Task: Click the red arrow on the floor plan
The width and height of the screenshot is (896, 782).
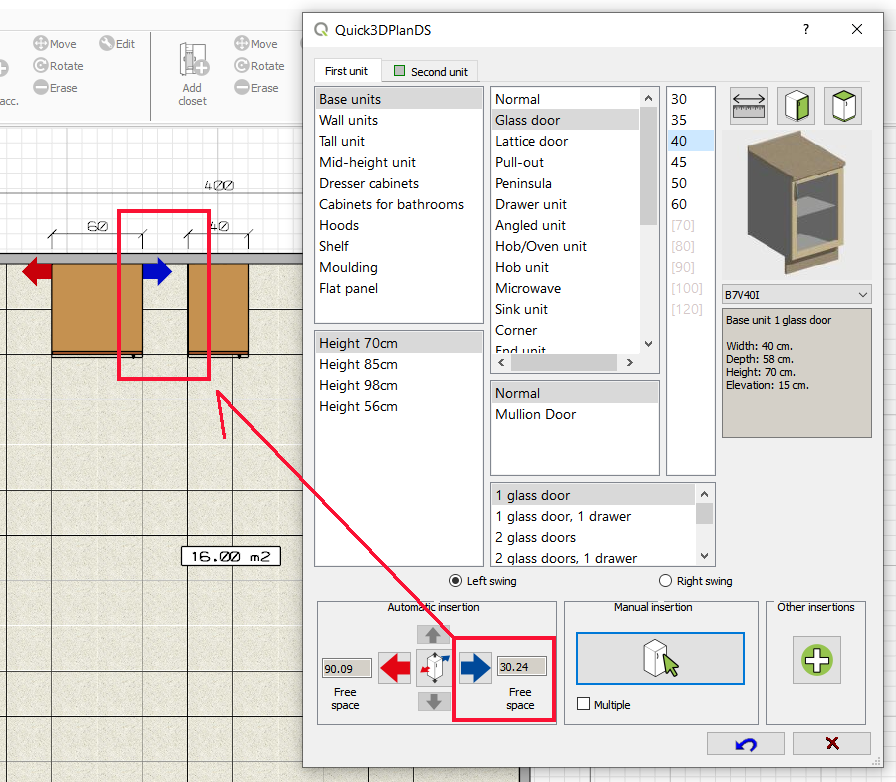Action: coord(37,271)
